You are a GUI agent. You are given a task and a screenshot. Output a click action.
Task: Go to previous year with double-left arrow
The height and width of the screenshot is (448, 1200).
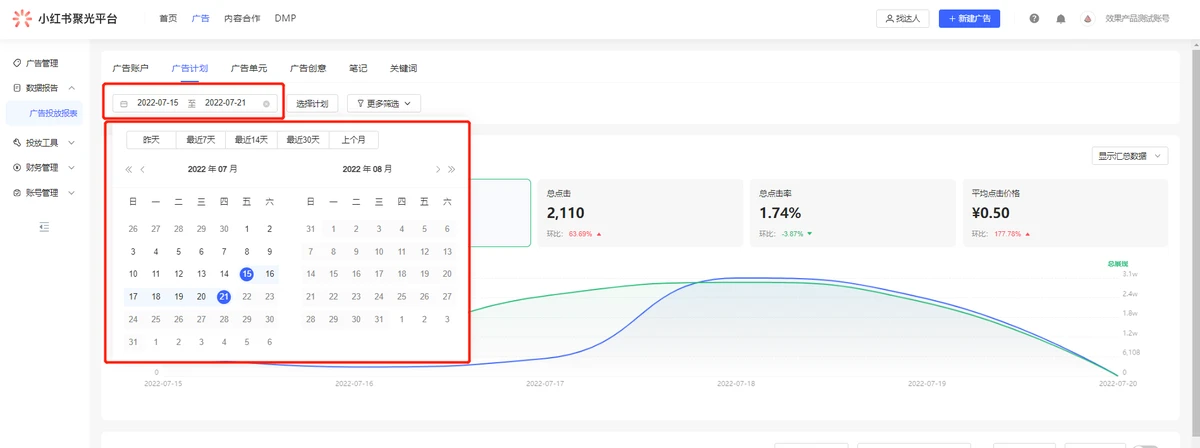(128, 170)
